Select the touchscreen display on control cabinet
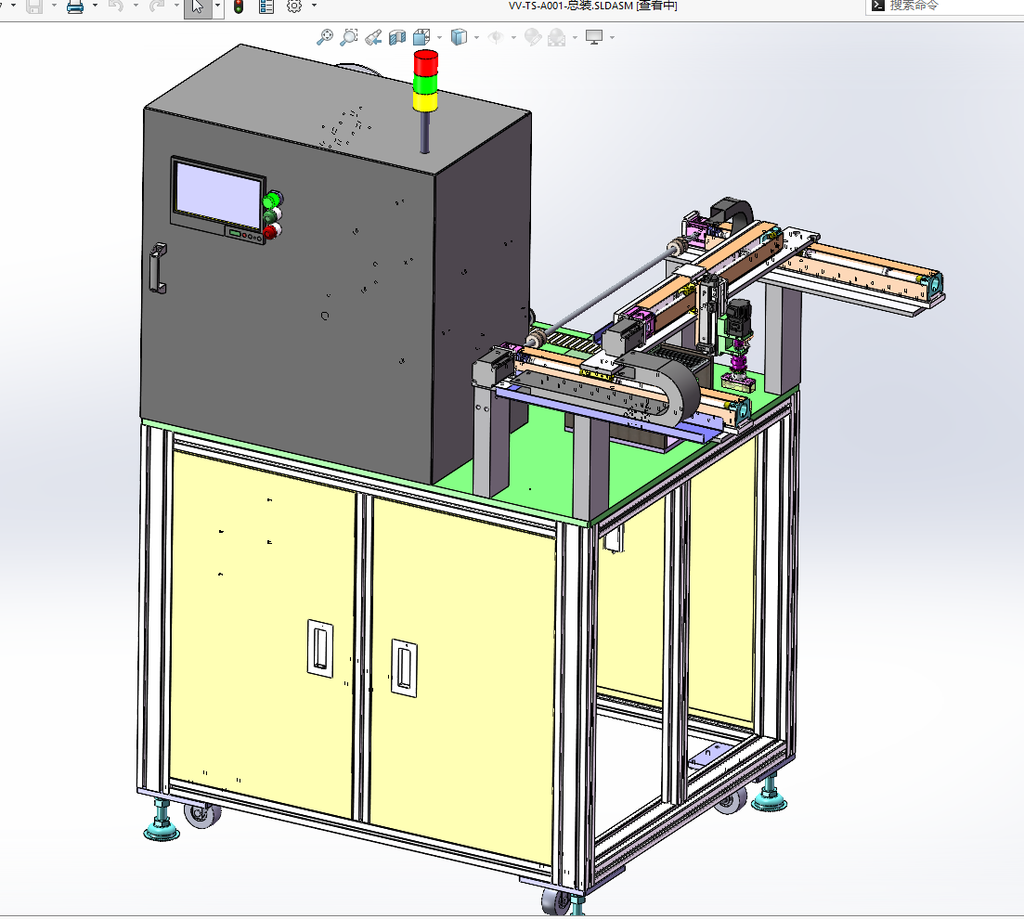The height and width of the screenshot is (919, 1024). click(219, 194)
